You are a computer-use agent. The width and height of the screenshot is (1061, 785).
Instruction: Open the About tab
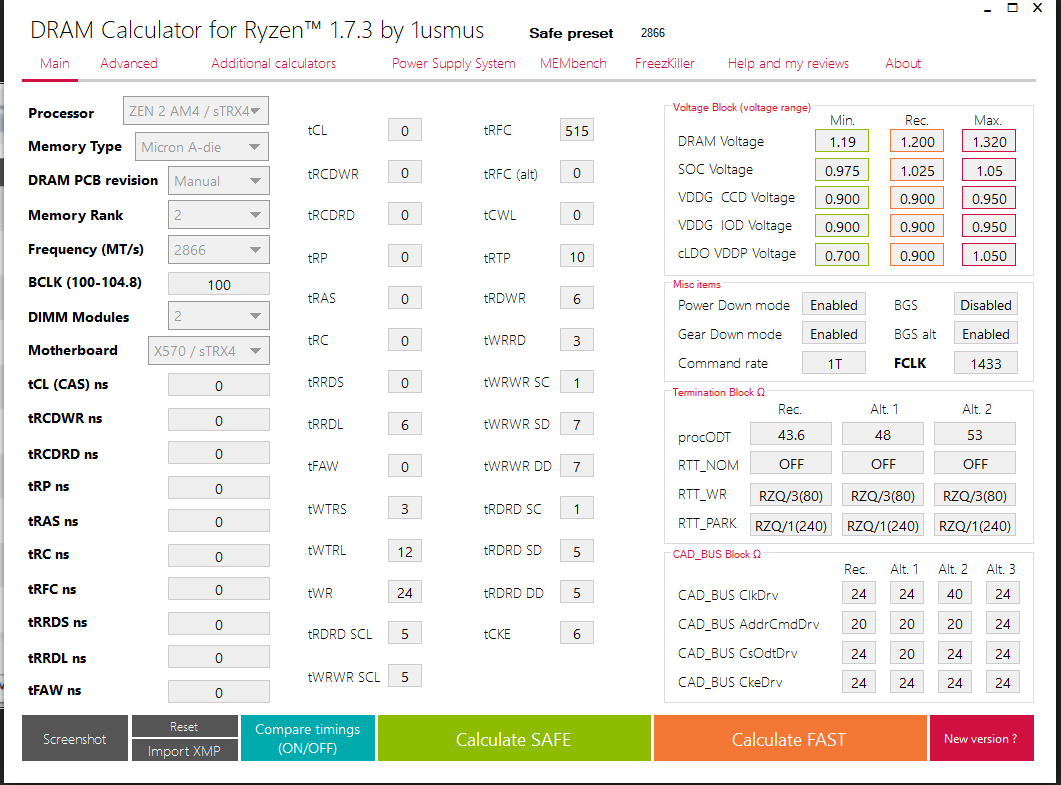pyautogui.click(x=903, y=64)
